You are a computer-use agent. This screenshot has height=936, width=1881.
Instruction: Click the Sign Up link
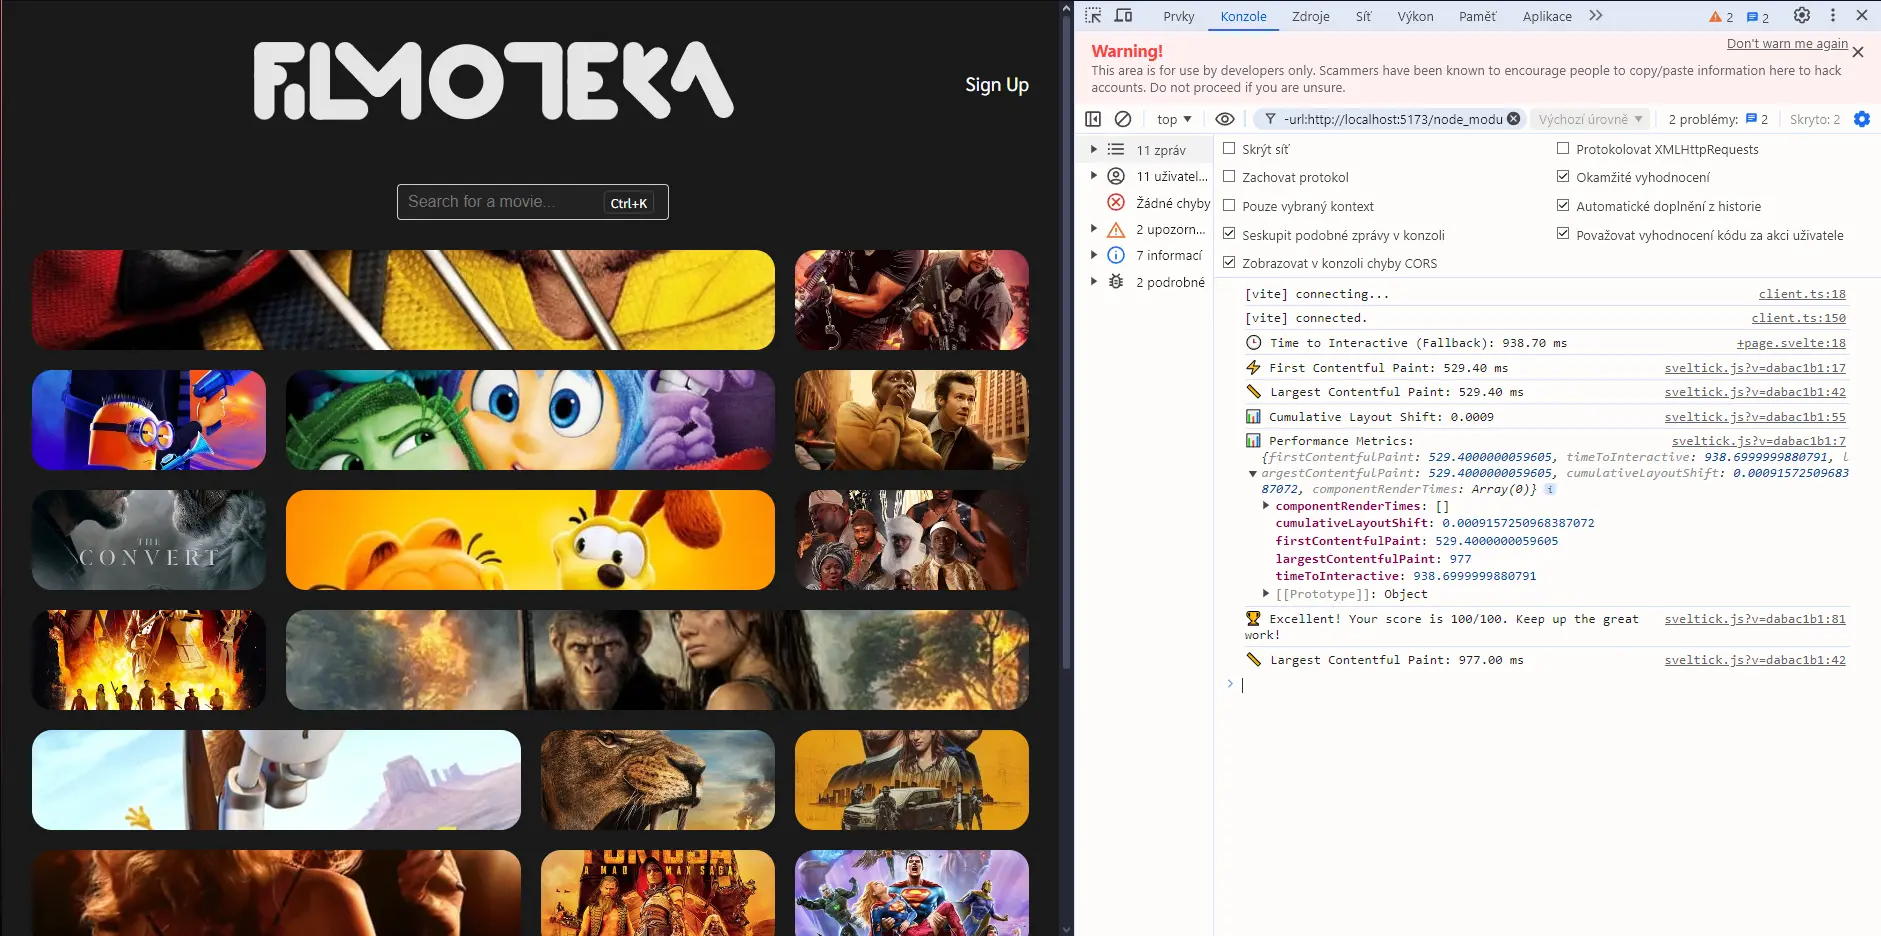pyautogui.click(x=997, y=85)
